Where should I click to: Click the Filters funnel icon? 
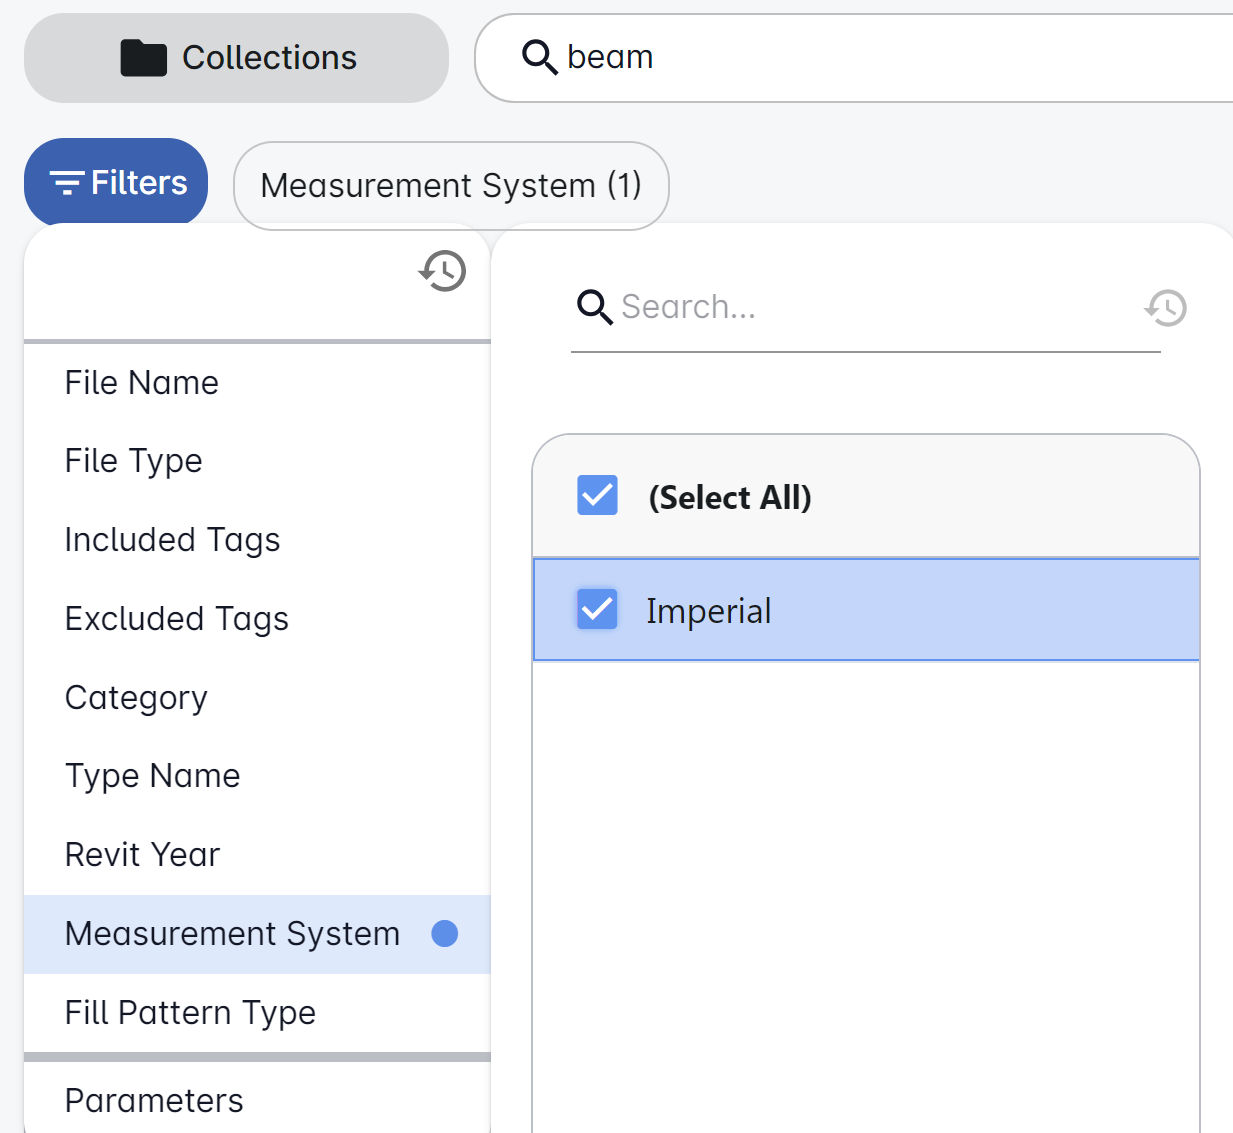(x=67, y=183)
